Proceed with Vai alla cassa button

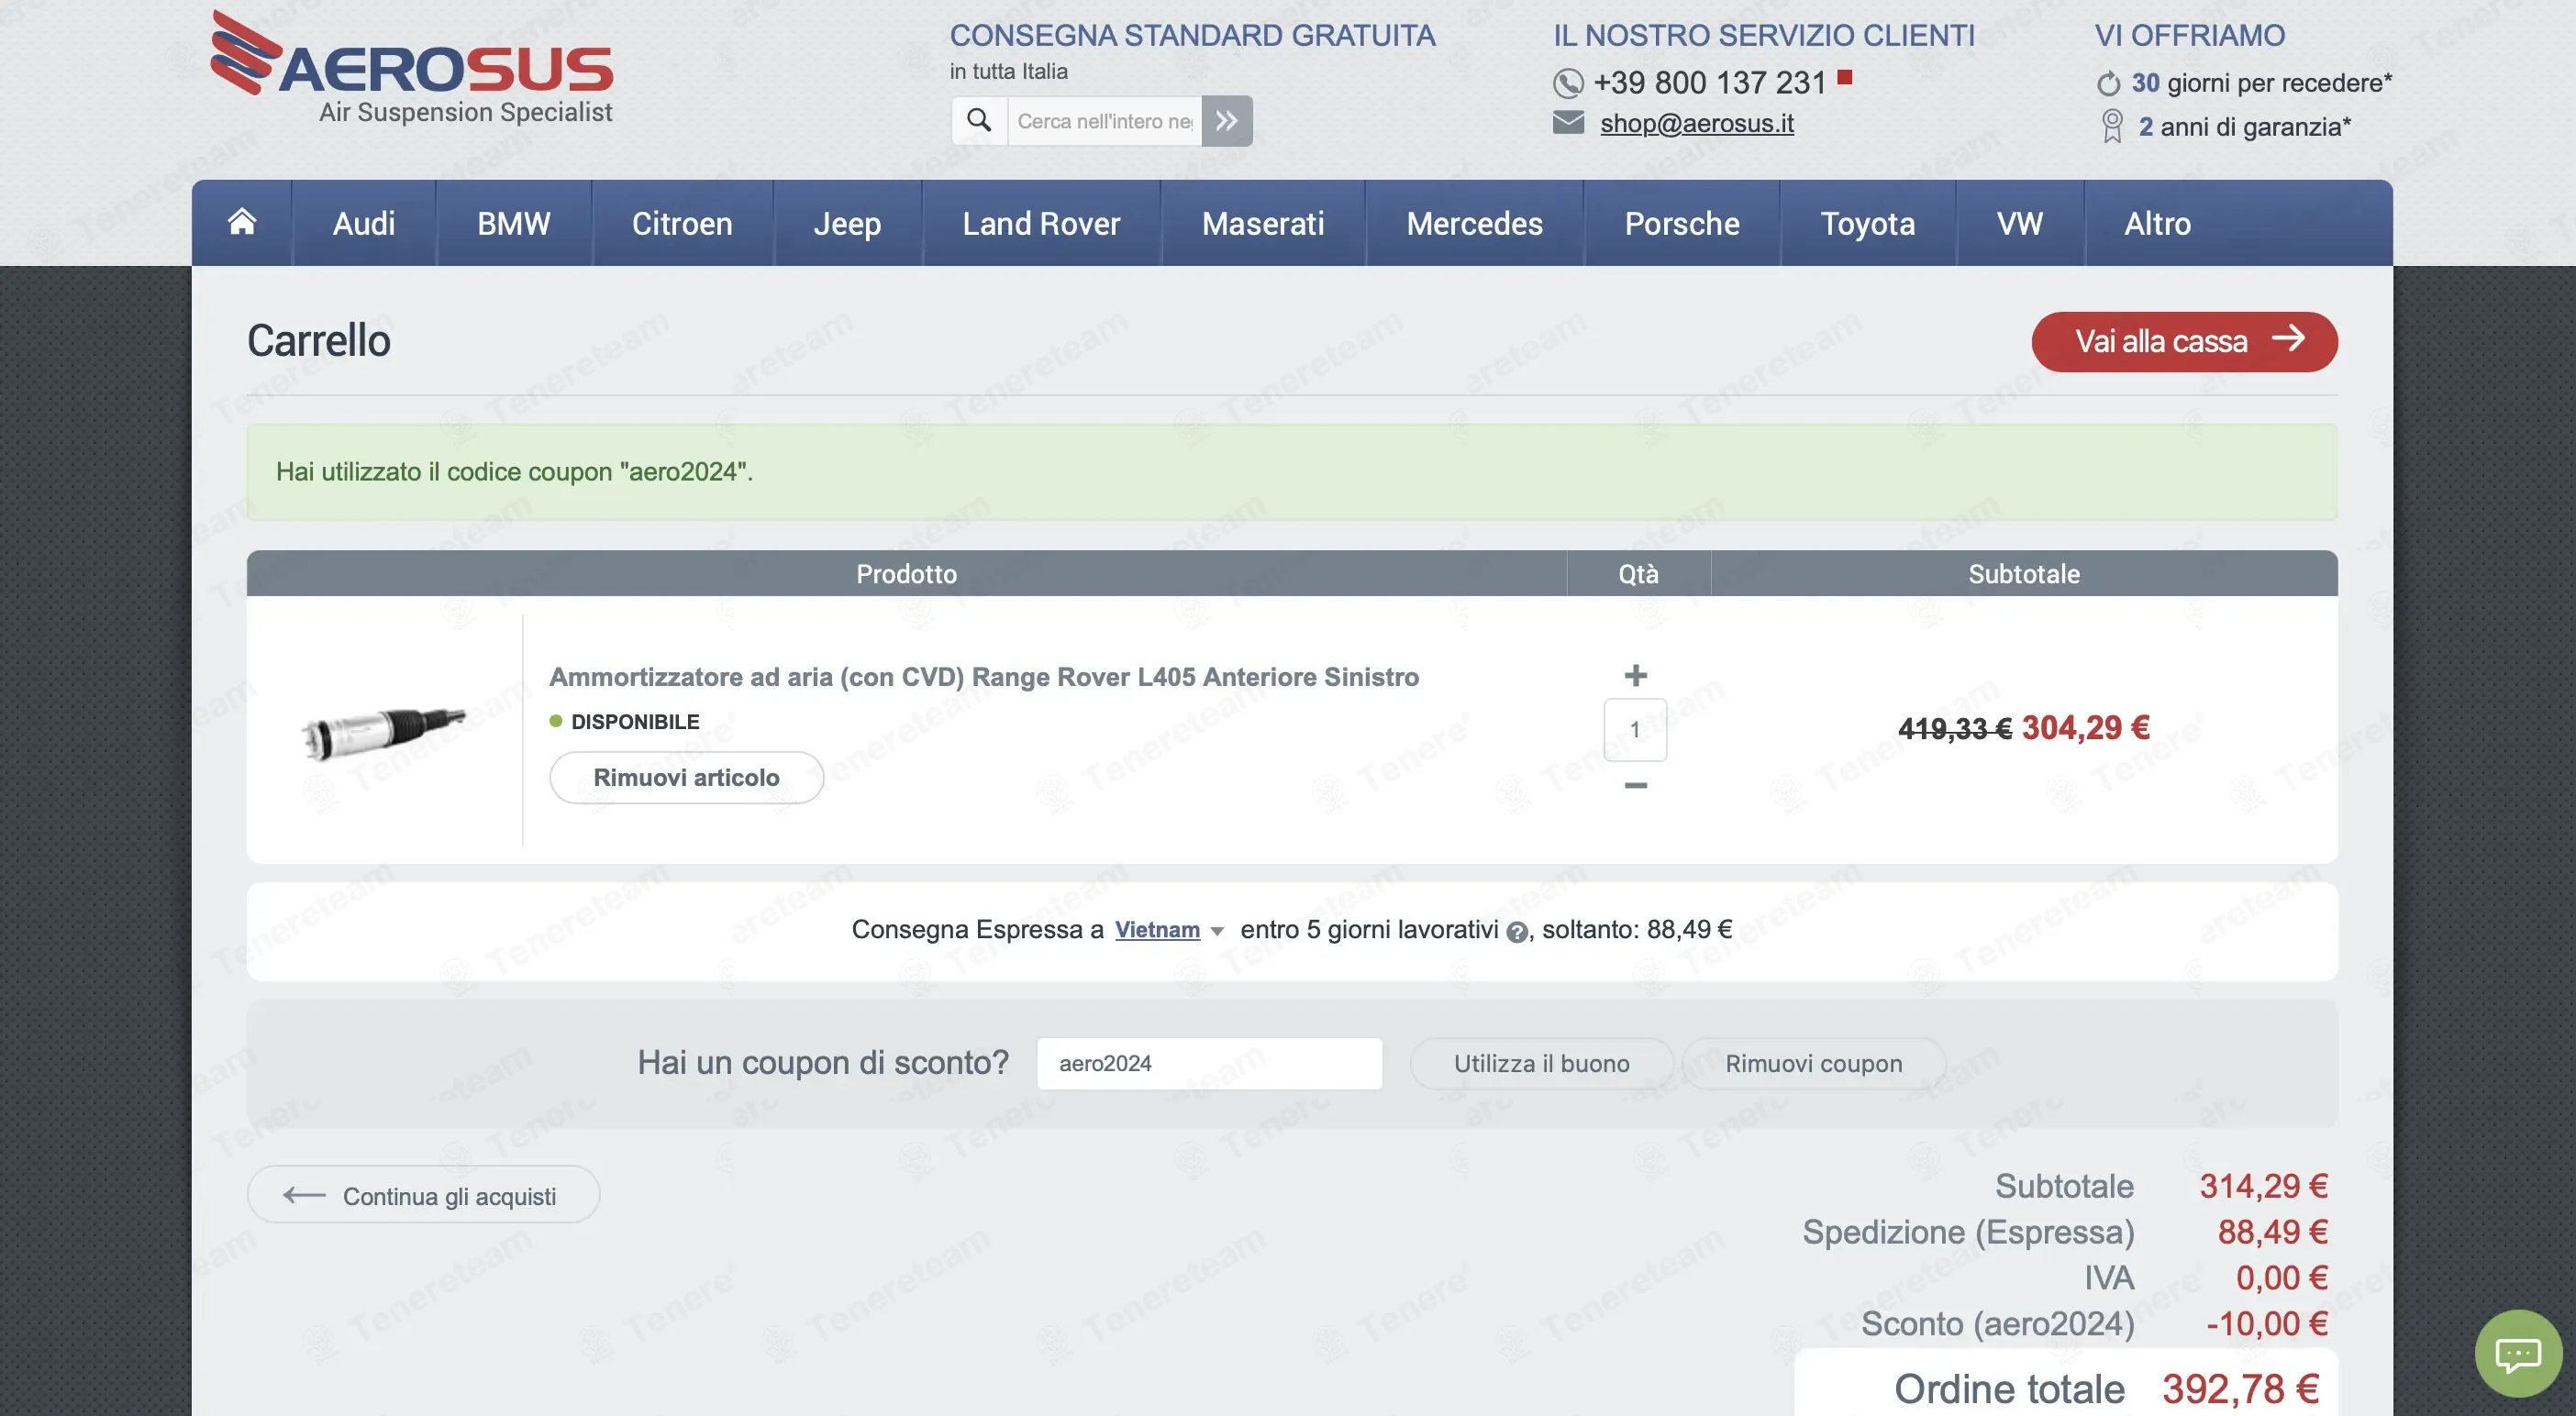pos(2184,342)
